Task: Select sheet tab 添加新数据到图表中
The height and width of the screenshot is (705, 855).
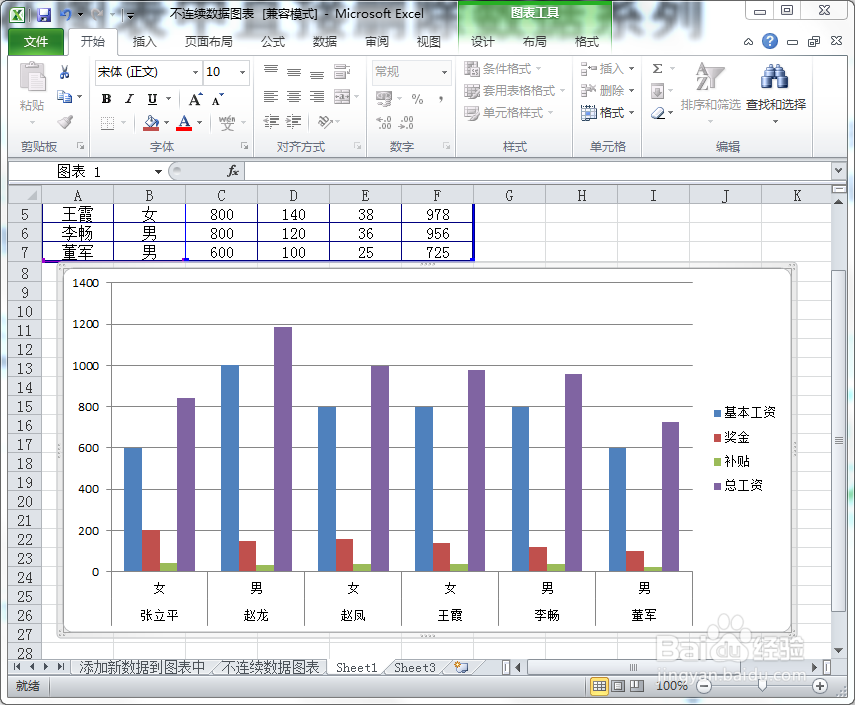Action: [x=142, y=667]
